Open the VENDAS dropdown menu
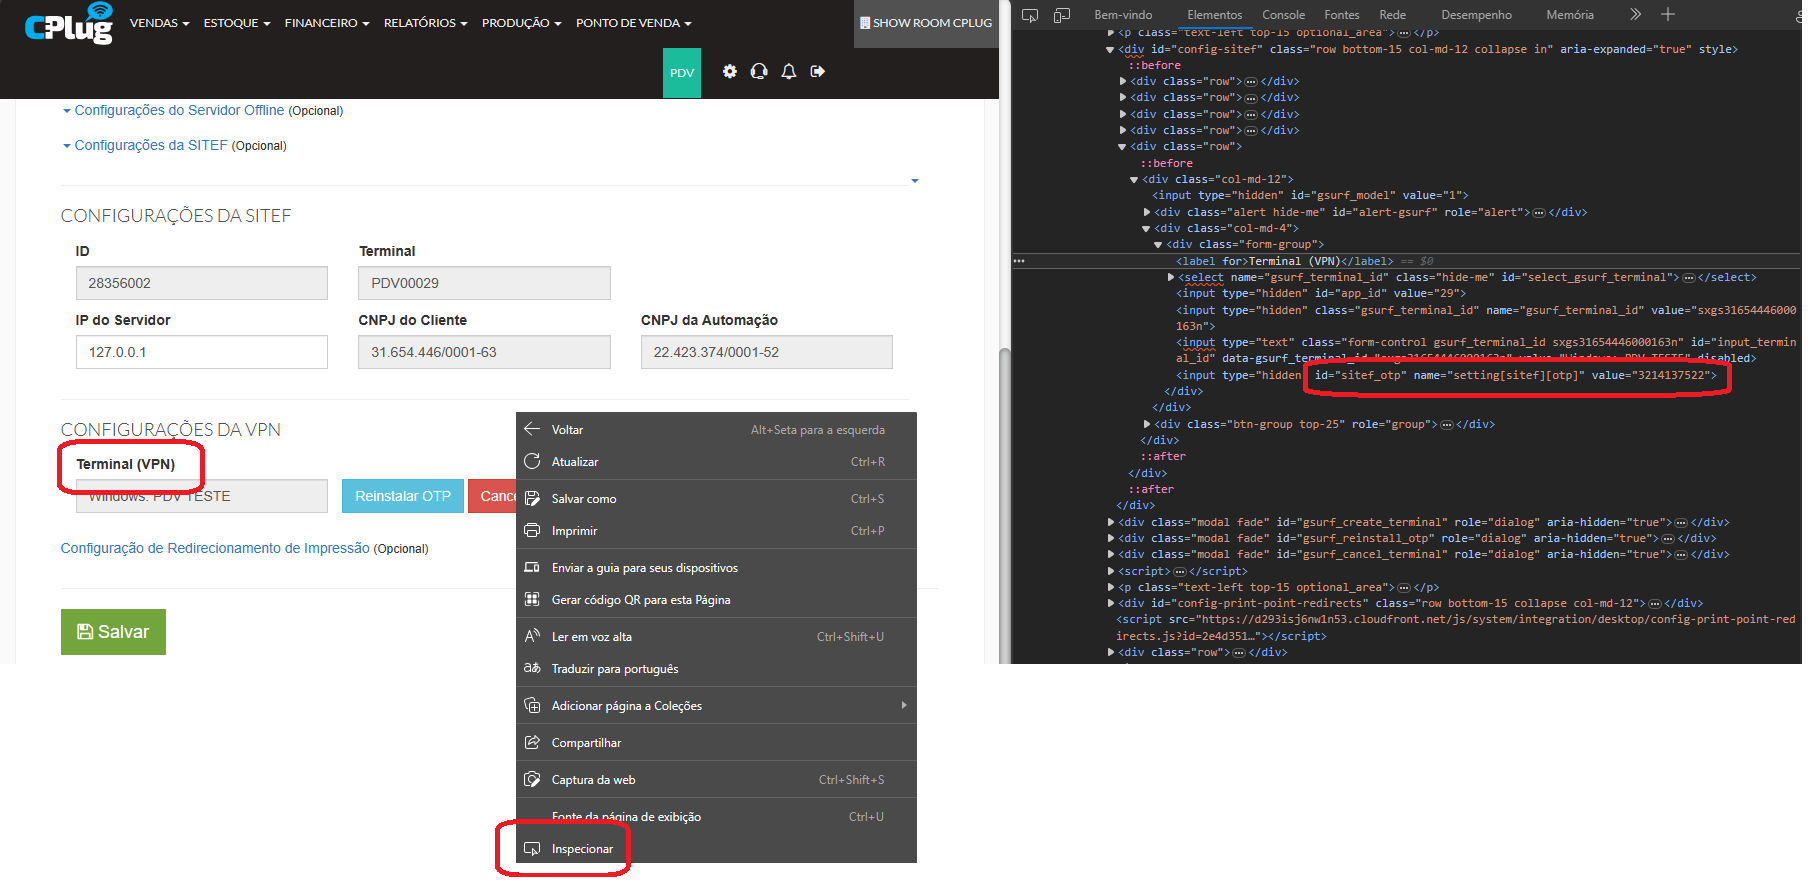This screenshot has height=896, width=1812. (160, 23)
